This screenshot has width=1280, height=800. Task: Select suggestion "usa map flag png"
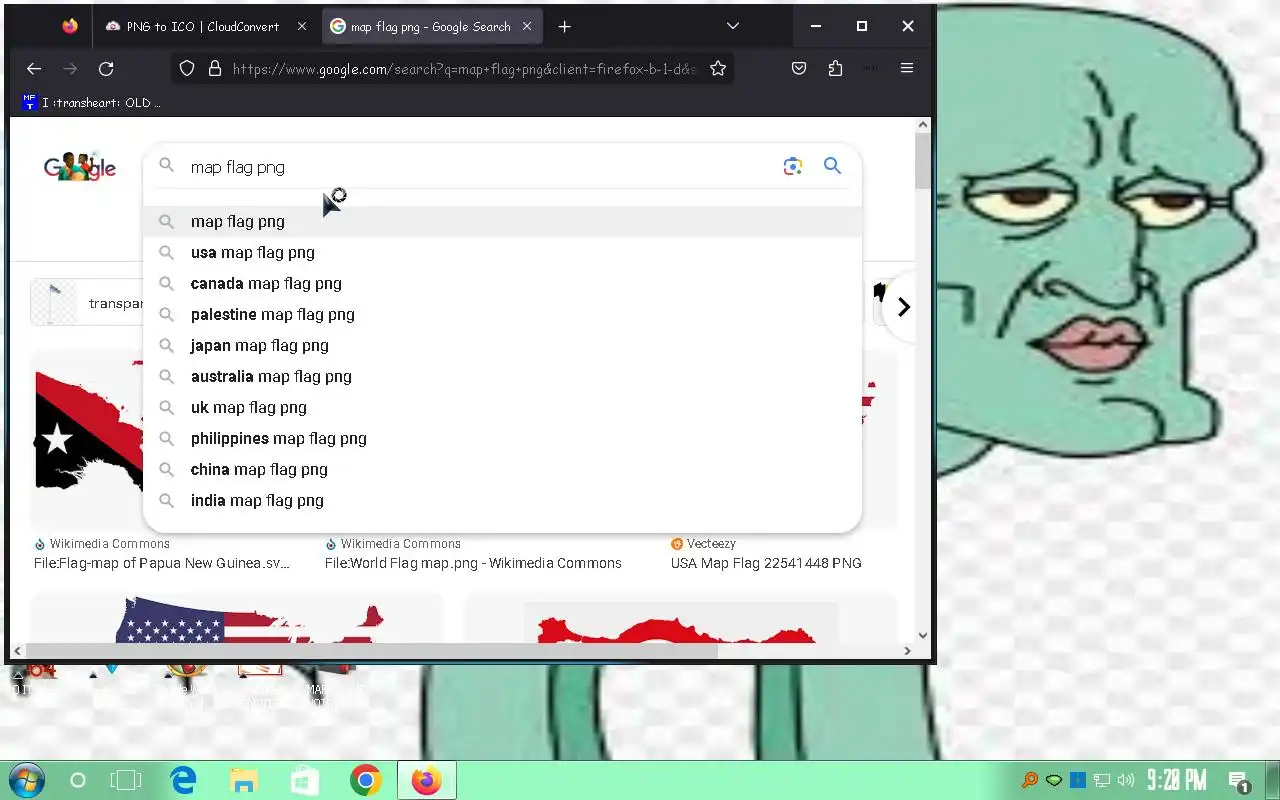coord(502,253)
